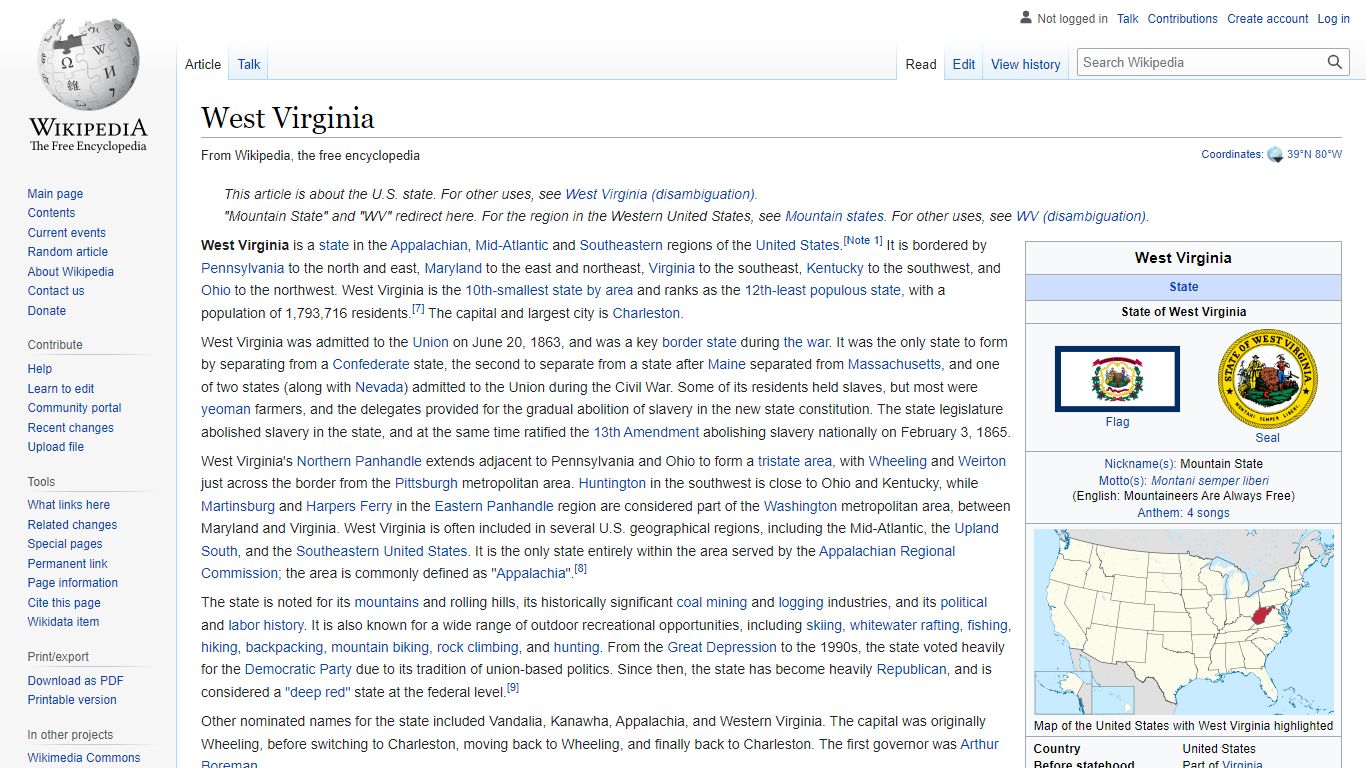Follow the Appalachian link

429,245
